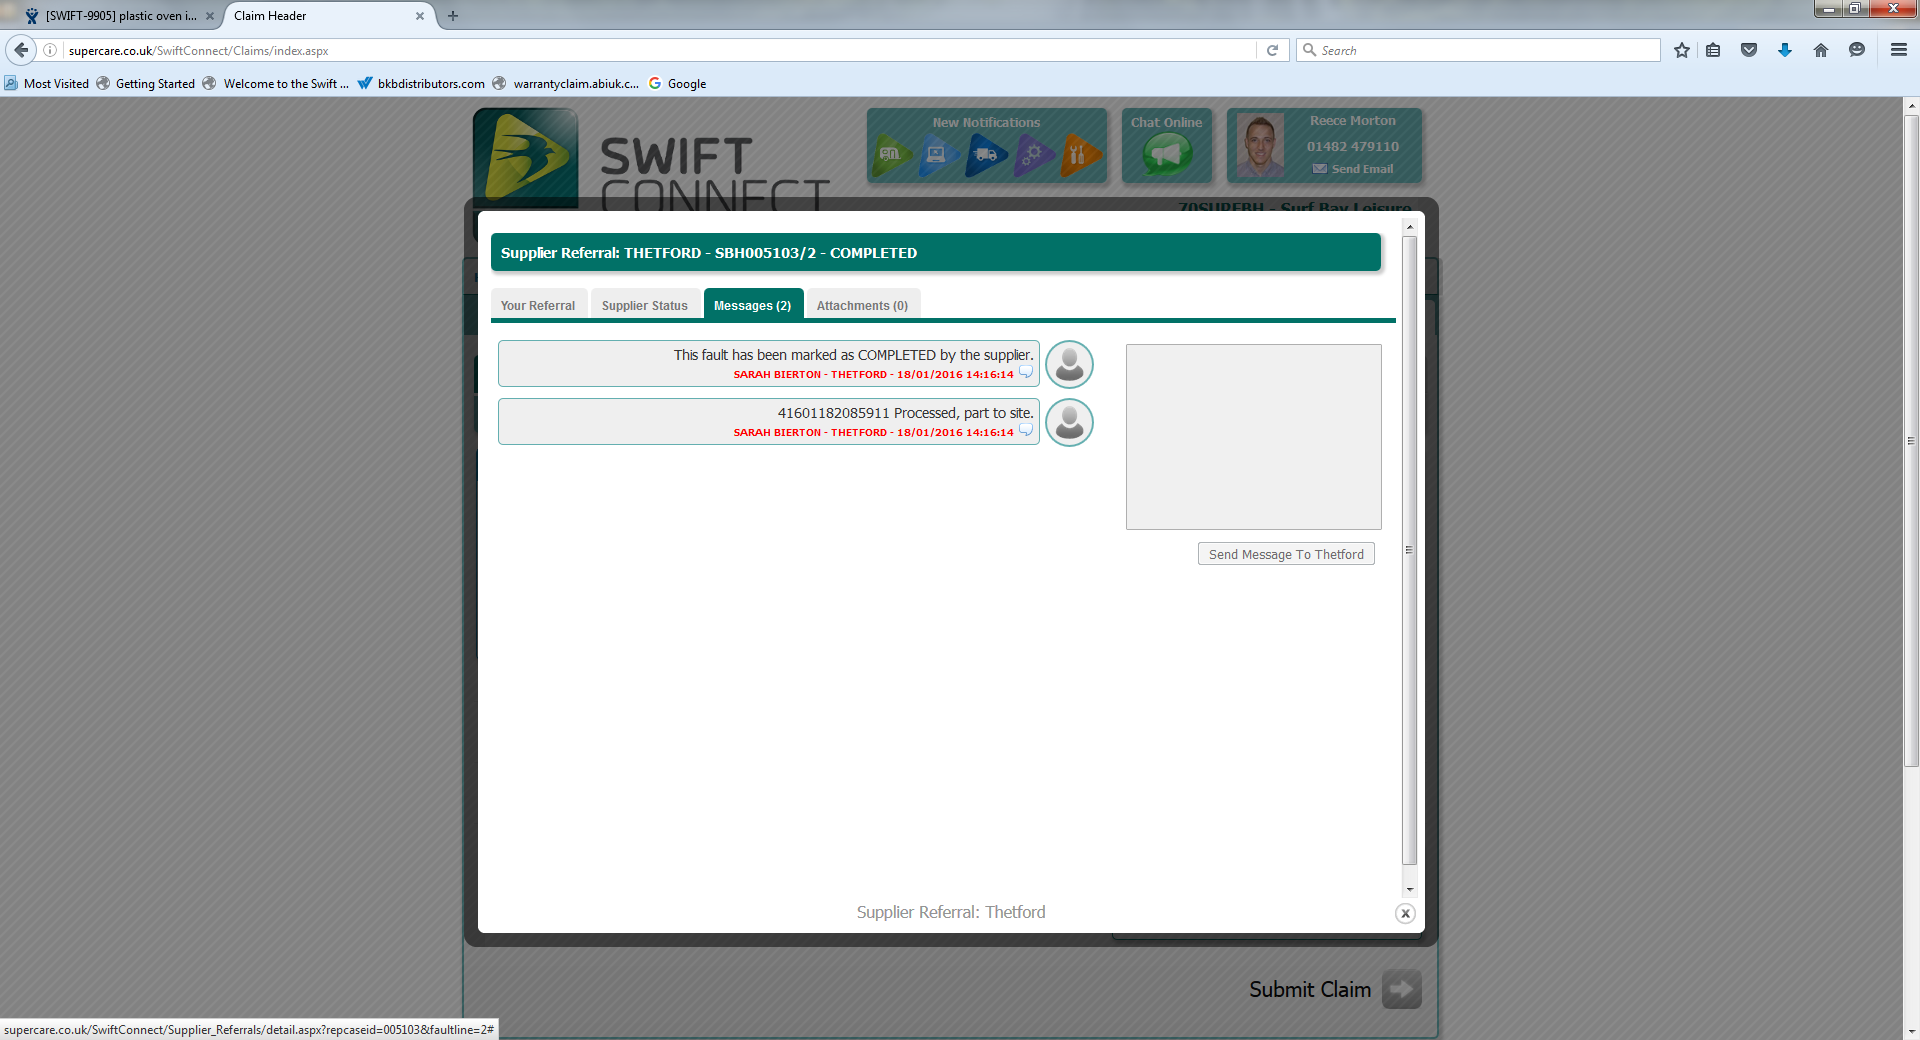Image resolution: width=1920 pixels, height=1040 pixels.
Task: Click avatar beside COMPLETED fault message
Action: pyautogui.click(x=1069, y=364)
